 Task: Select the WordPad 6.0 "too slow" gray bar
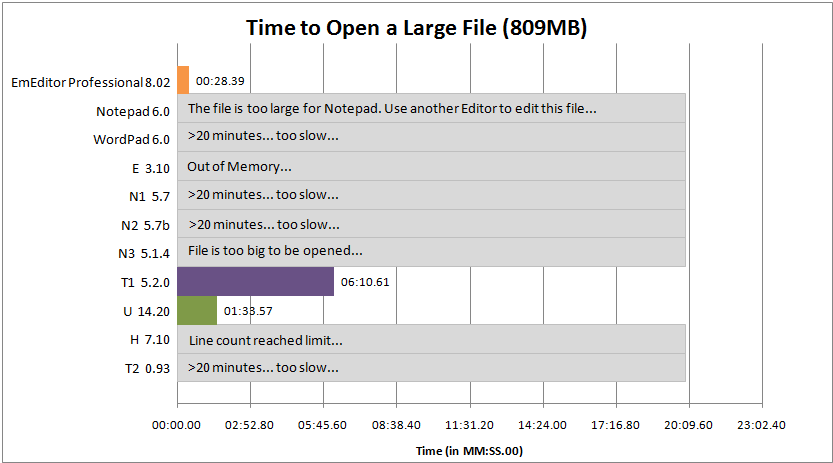pos(431,137)
